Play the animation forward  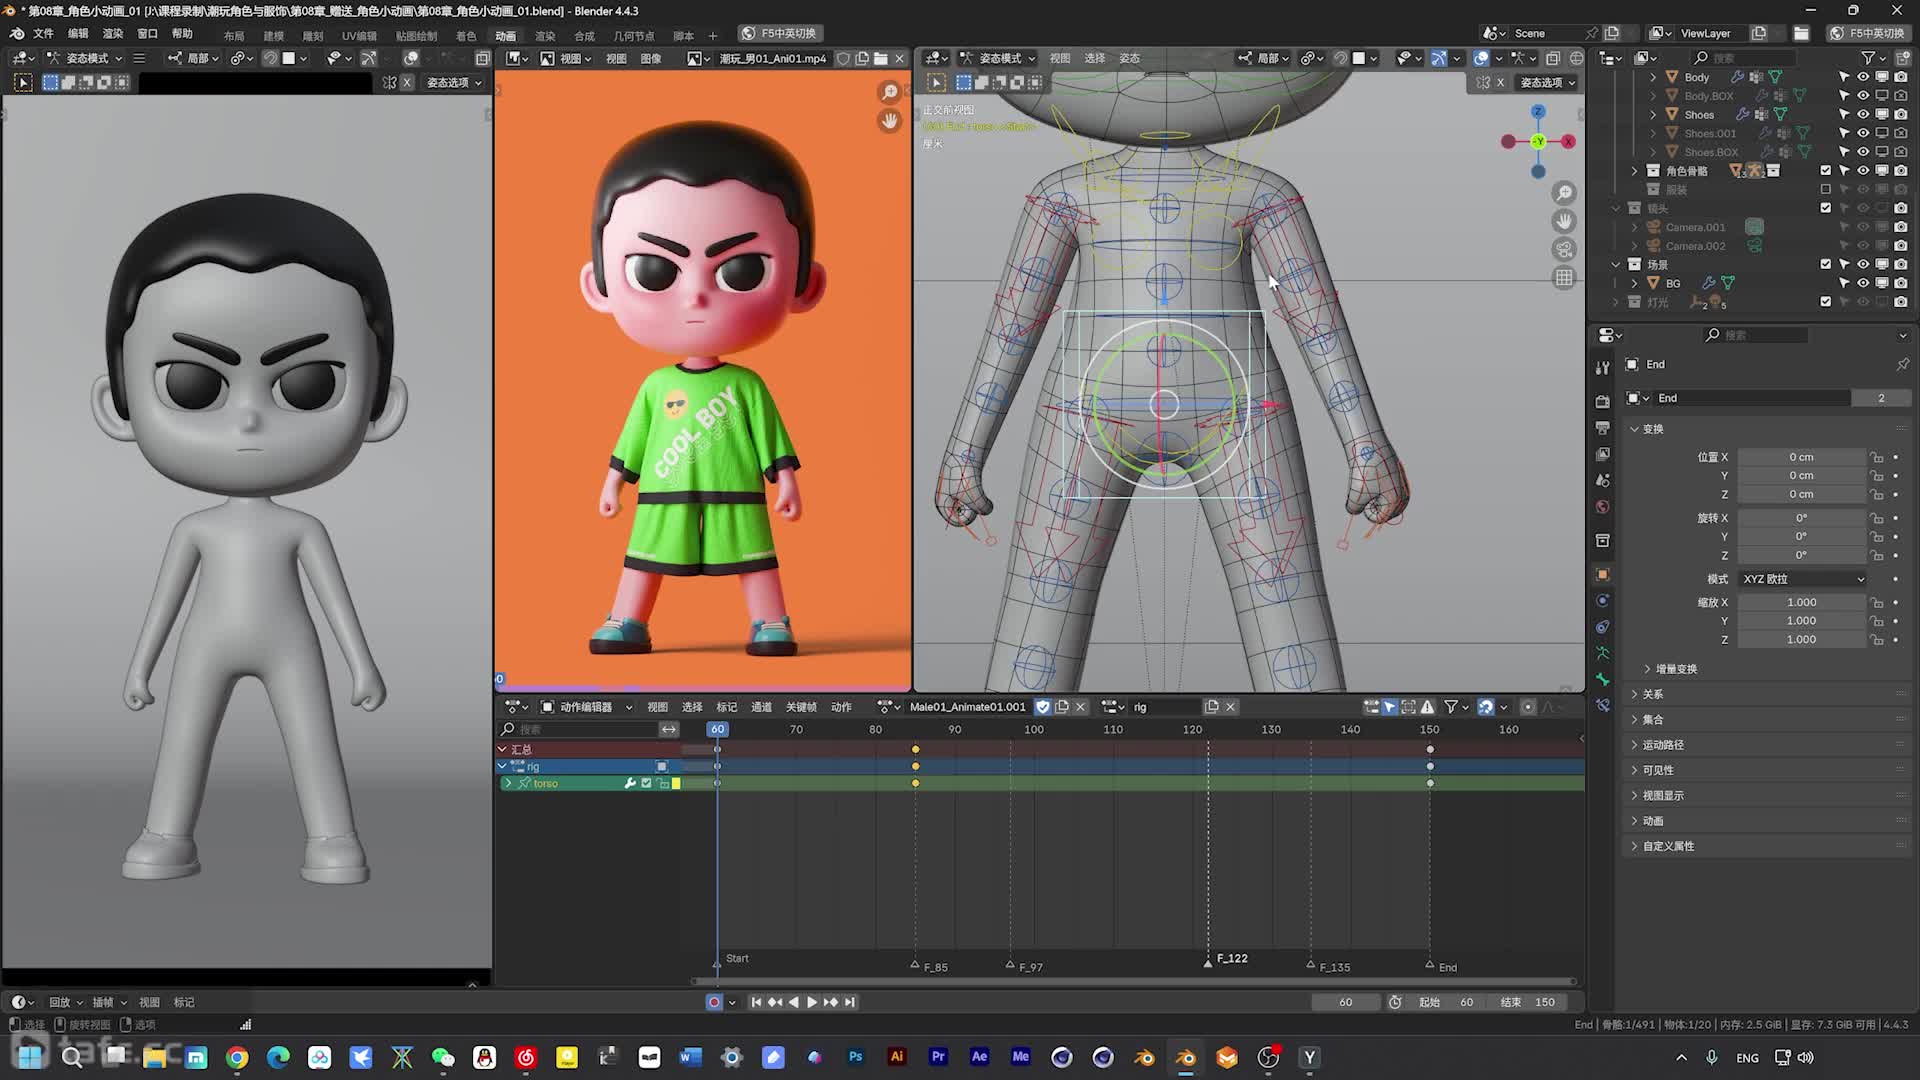(x=812, y=1002)
